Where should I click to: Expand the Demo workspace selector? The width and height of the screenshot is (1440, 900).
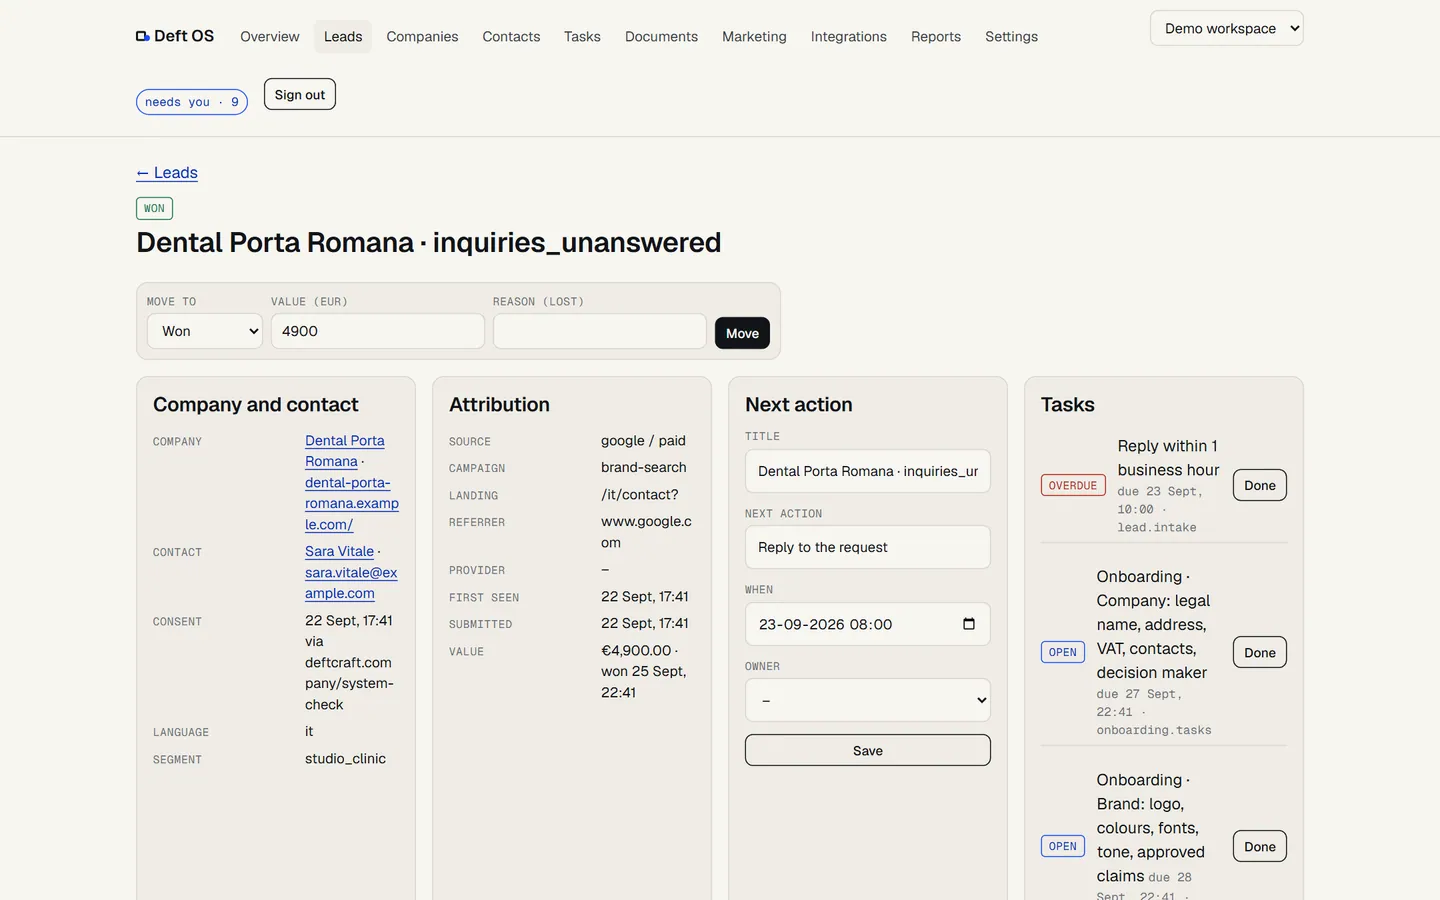(x=1227, y=28)
